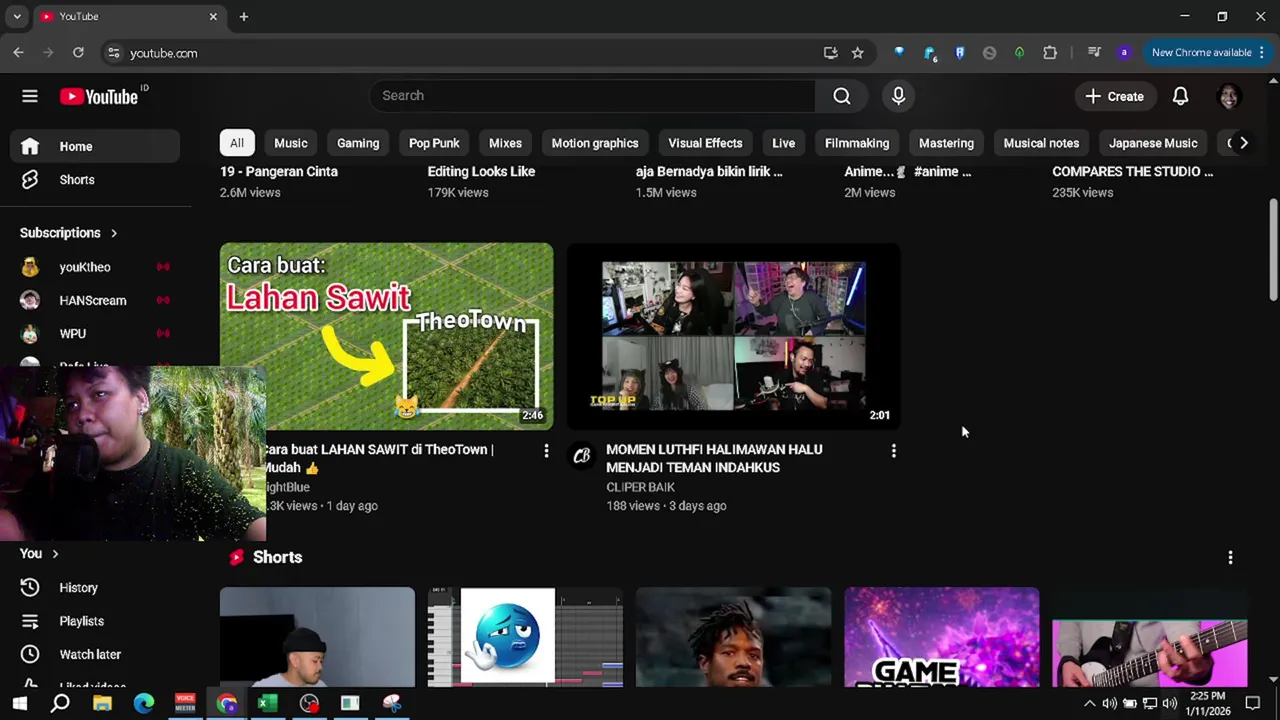The width and height of the screenshot is (1280, 720).
Task: Click the Create button
Action: point(1114,96)
